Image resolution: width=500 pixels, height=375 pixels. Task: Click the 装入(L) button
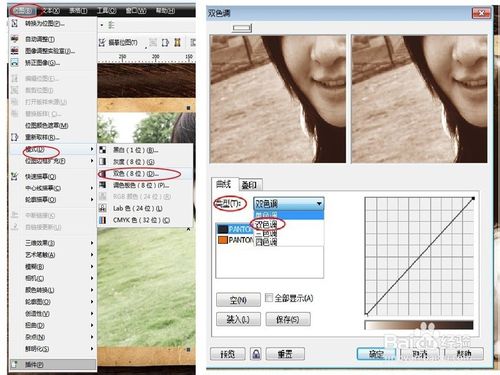[x=238, y=319]
